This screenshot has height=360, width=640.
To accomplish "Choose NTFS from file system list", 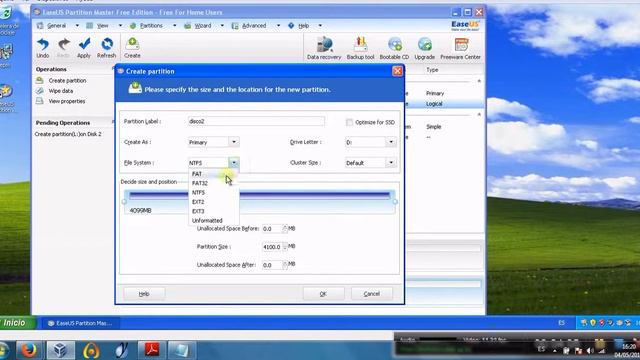I will pyautogui.click(x=213, y=193).
